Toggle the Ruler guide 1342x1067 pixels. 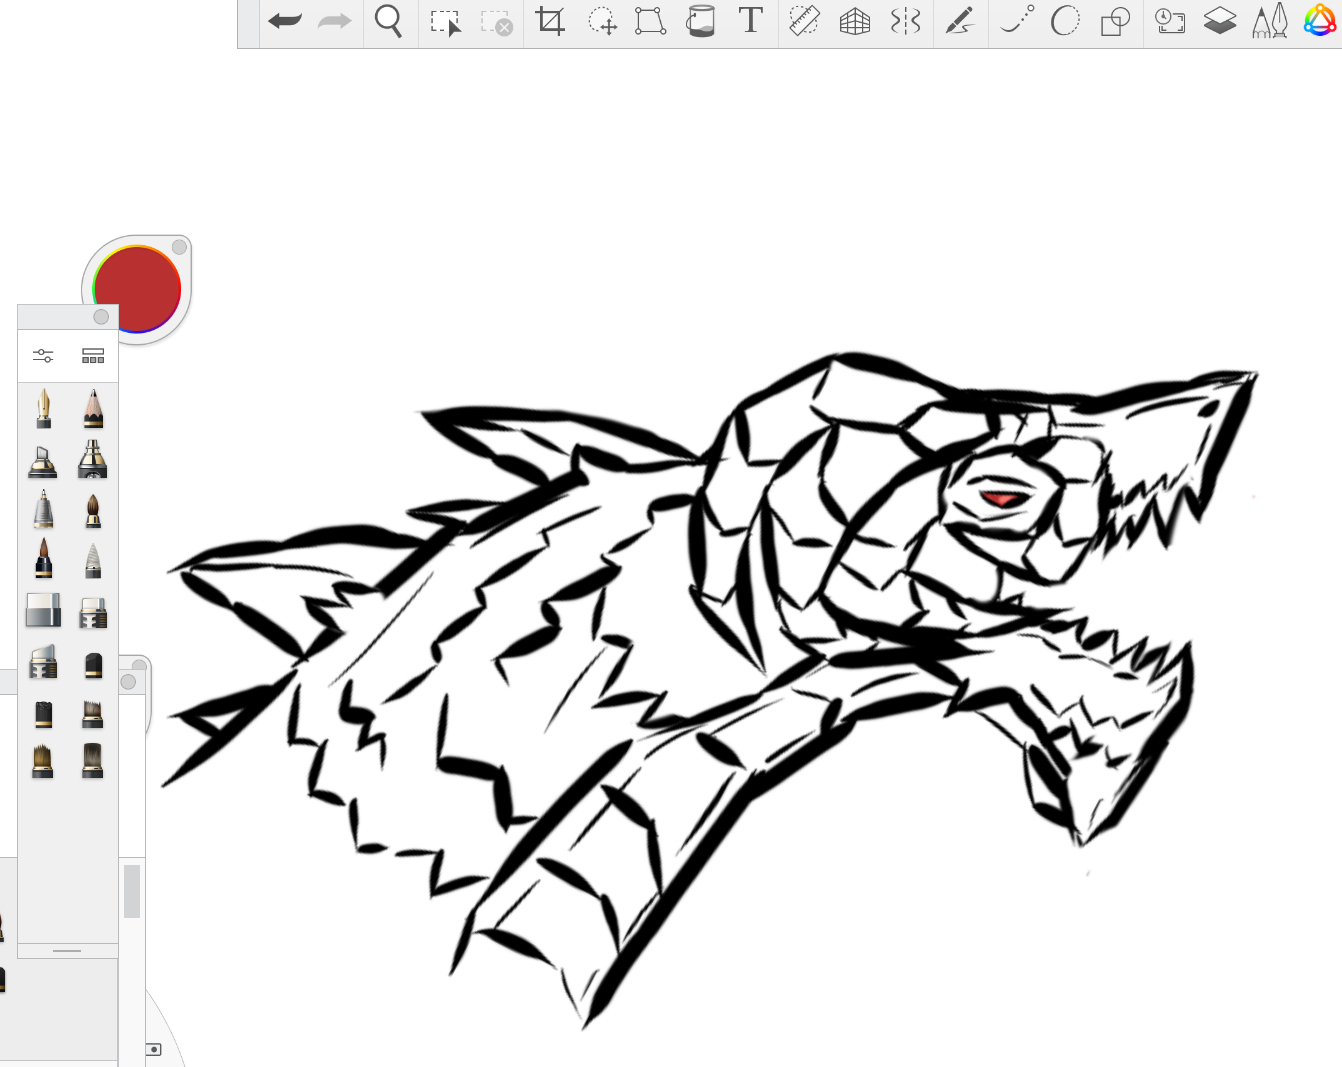click(x=804, y=21)
